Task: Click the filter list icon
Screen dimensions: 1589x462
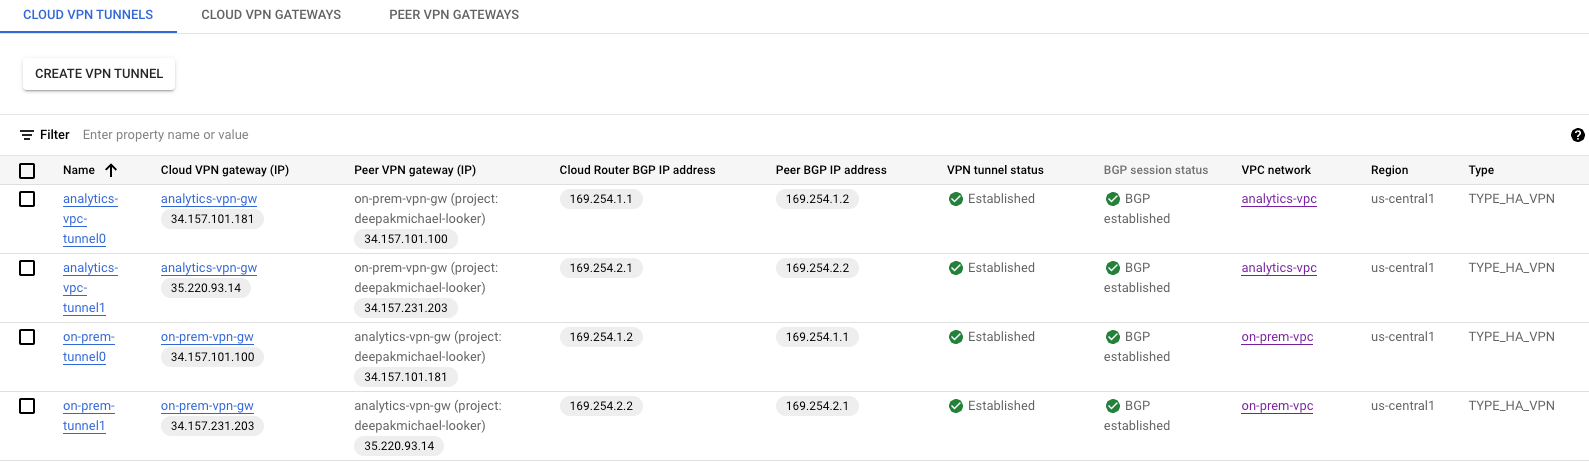Action: tap(27, 135)
